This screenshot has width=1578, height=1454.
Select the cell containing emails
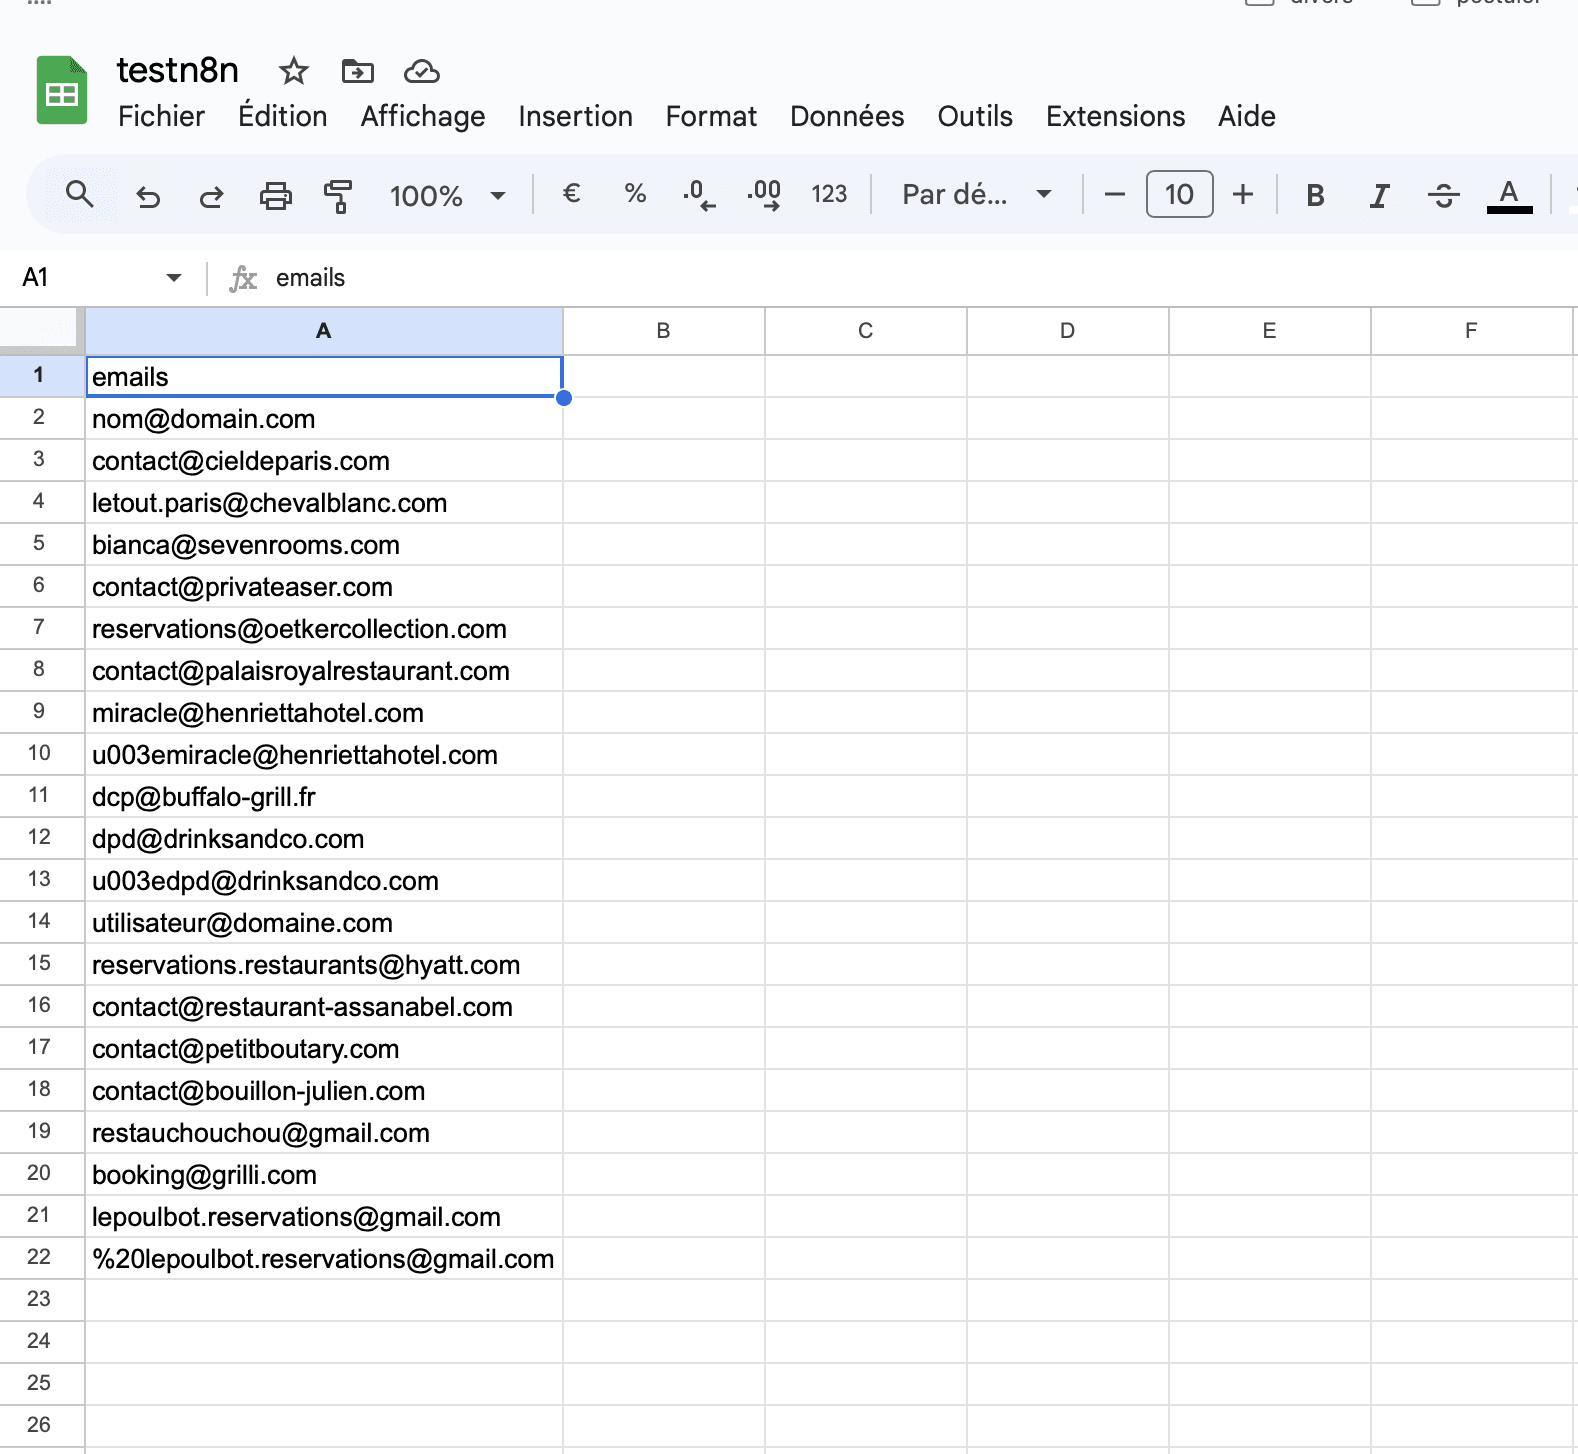pos(324,377)
